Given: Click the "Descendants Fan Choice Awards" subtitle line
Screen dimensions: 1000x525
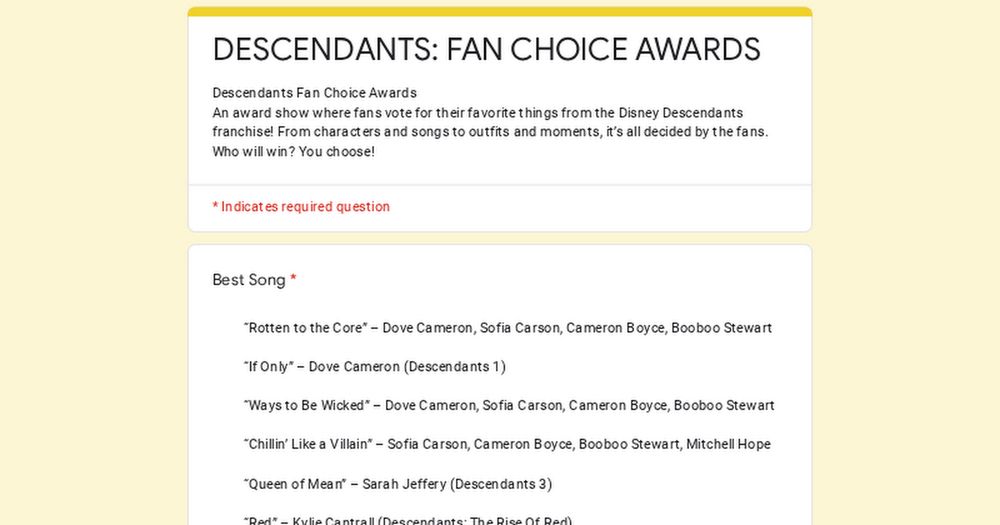Looking at the screenshot, I should pyautogui.click(x=314, y=92).
